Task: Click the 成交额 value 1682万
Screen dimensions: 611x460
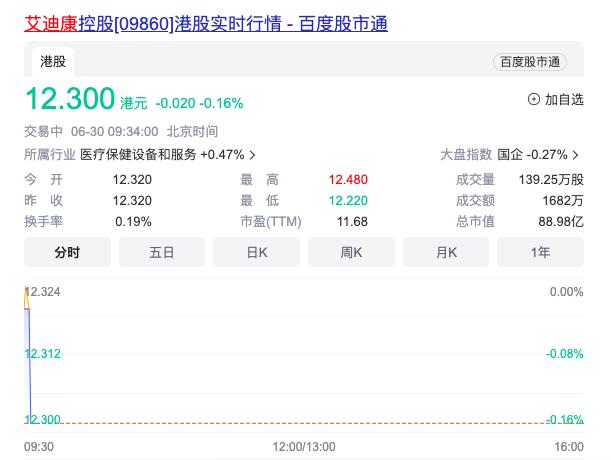Action: pyautogui.click(x=563, y=201)
